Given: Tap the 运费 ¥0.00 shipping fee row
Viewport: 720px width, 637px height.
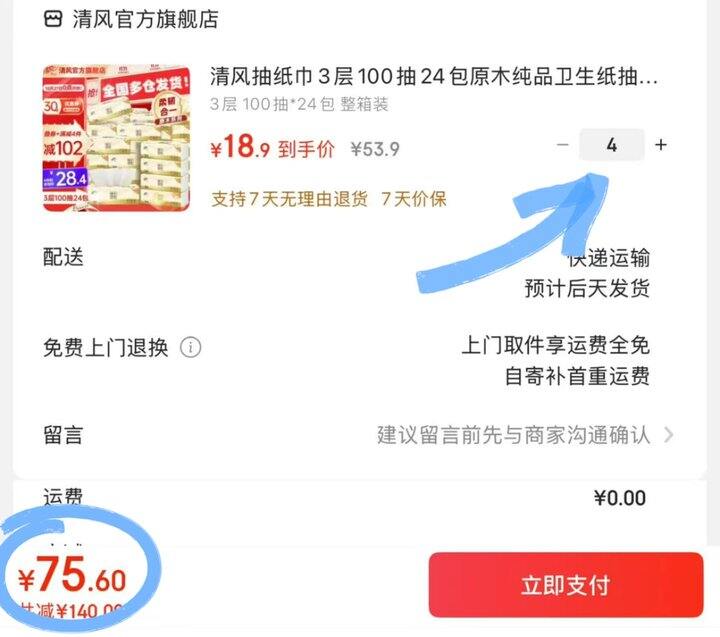Looking at the screenshot, I should click(x=344, y=498).
